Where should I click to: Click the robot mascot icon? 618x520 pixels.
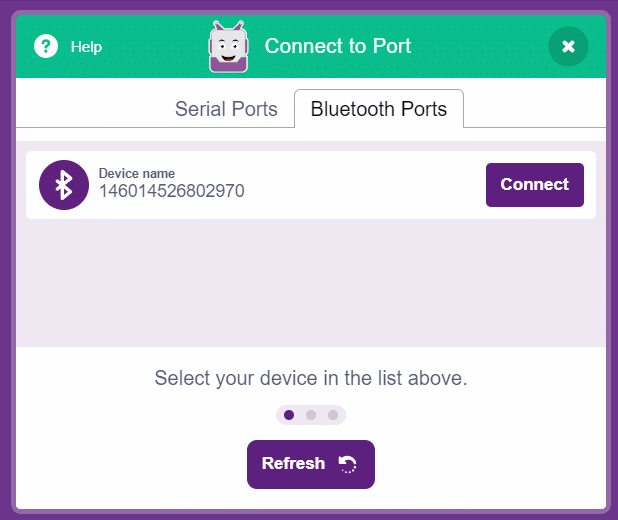(229, 47)
